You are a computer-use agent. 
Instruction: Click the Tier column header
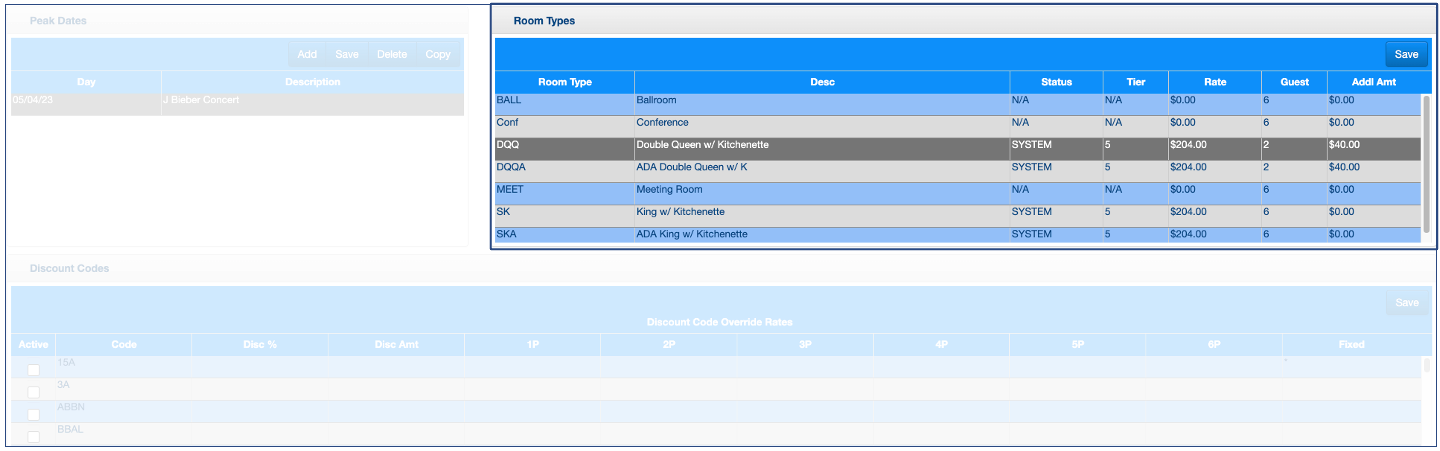coord(1135,82)
